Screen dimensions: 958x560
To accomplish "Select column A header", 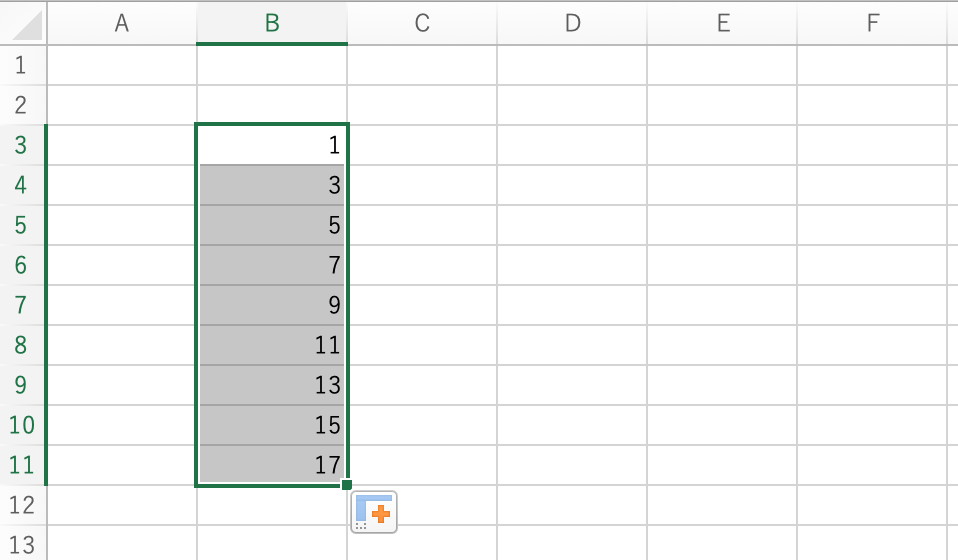I will [x=122, y=24].
